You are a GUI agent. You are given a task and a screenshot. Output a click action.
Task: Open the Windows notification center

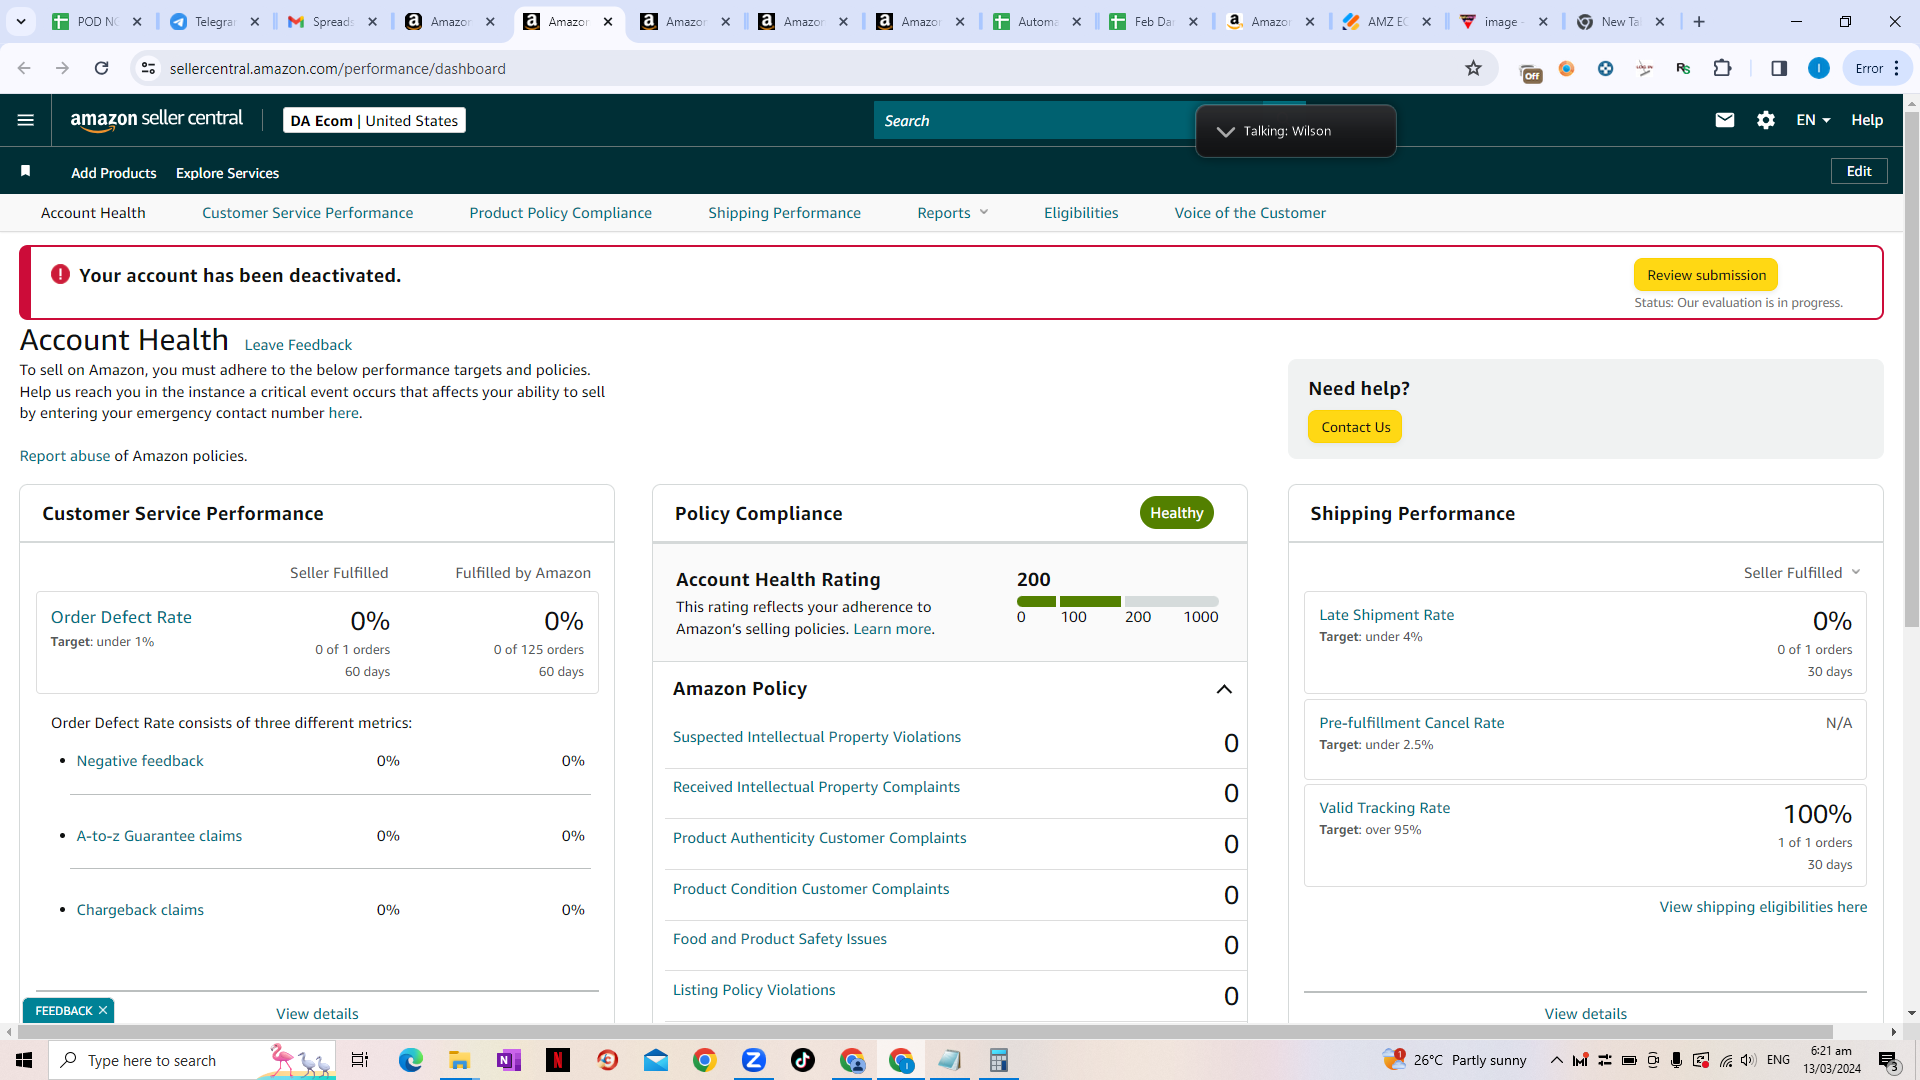point(1888,1060)
